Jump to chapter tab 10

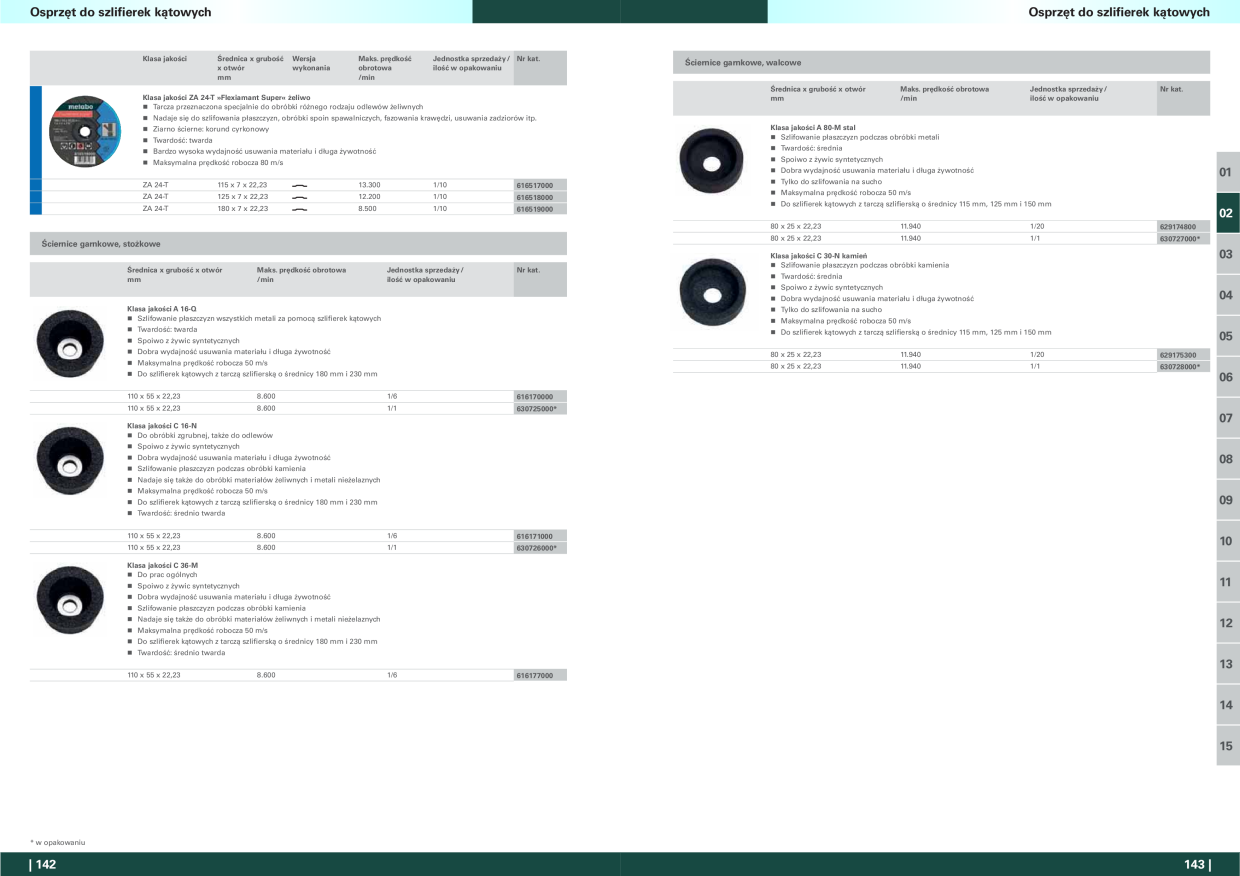[1227, 541]
